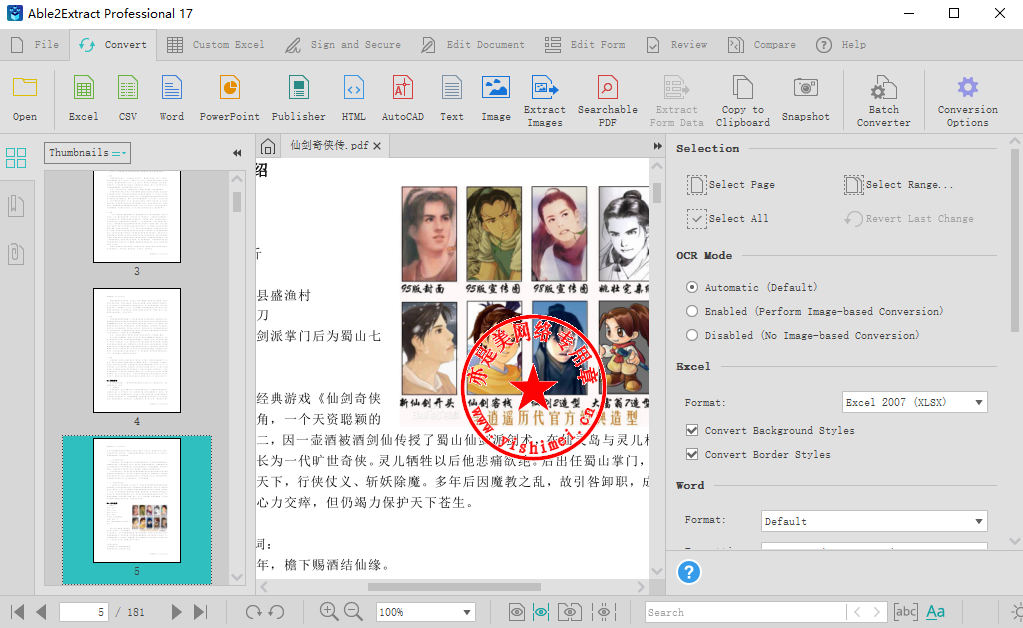Zoom out with the magnifier minus icon
Viewport: 1023px width, 628px height.
353,612
